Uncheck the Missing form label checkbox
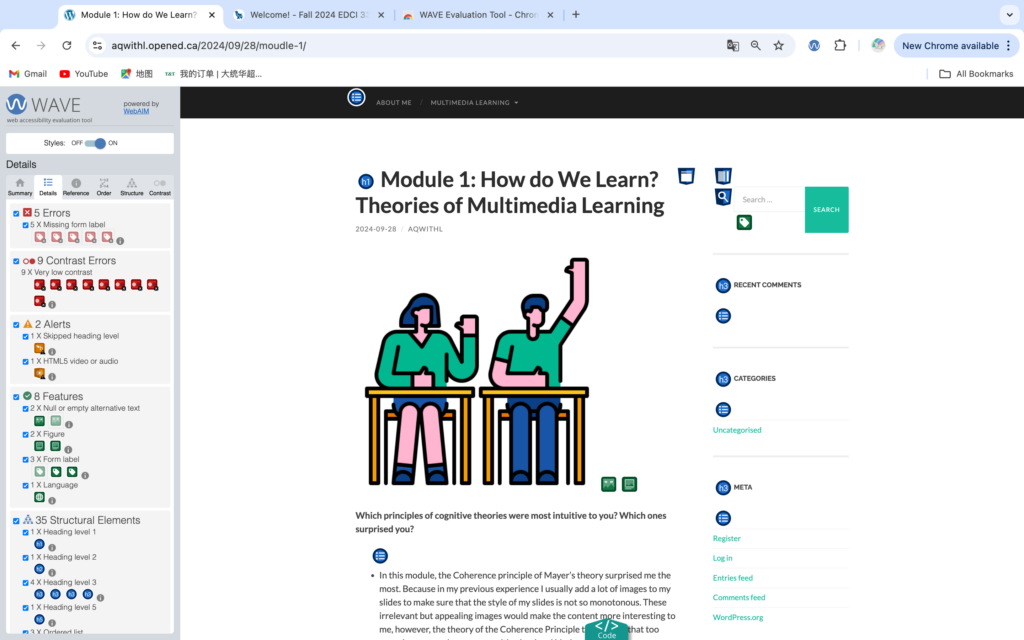Image resolution: width=1024 pixels, height=640 pixels. click(x=25, y=225)
